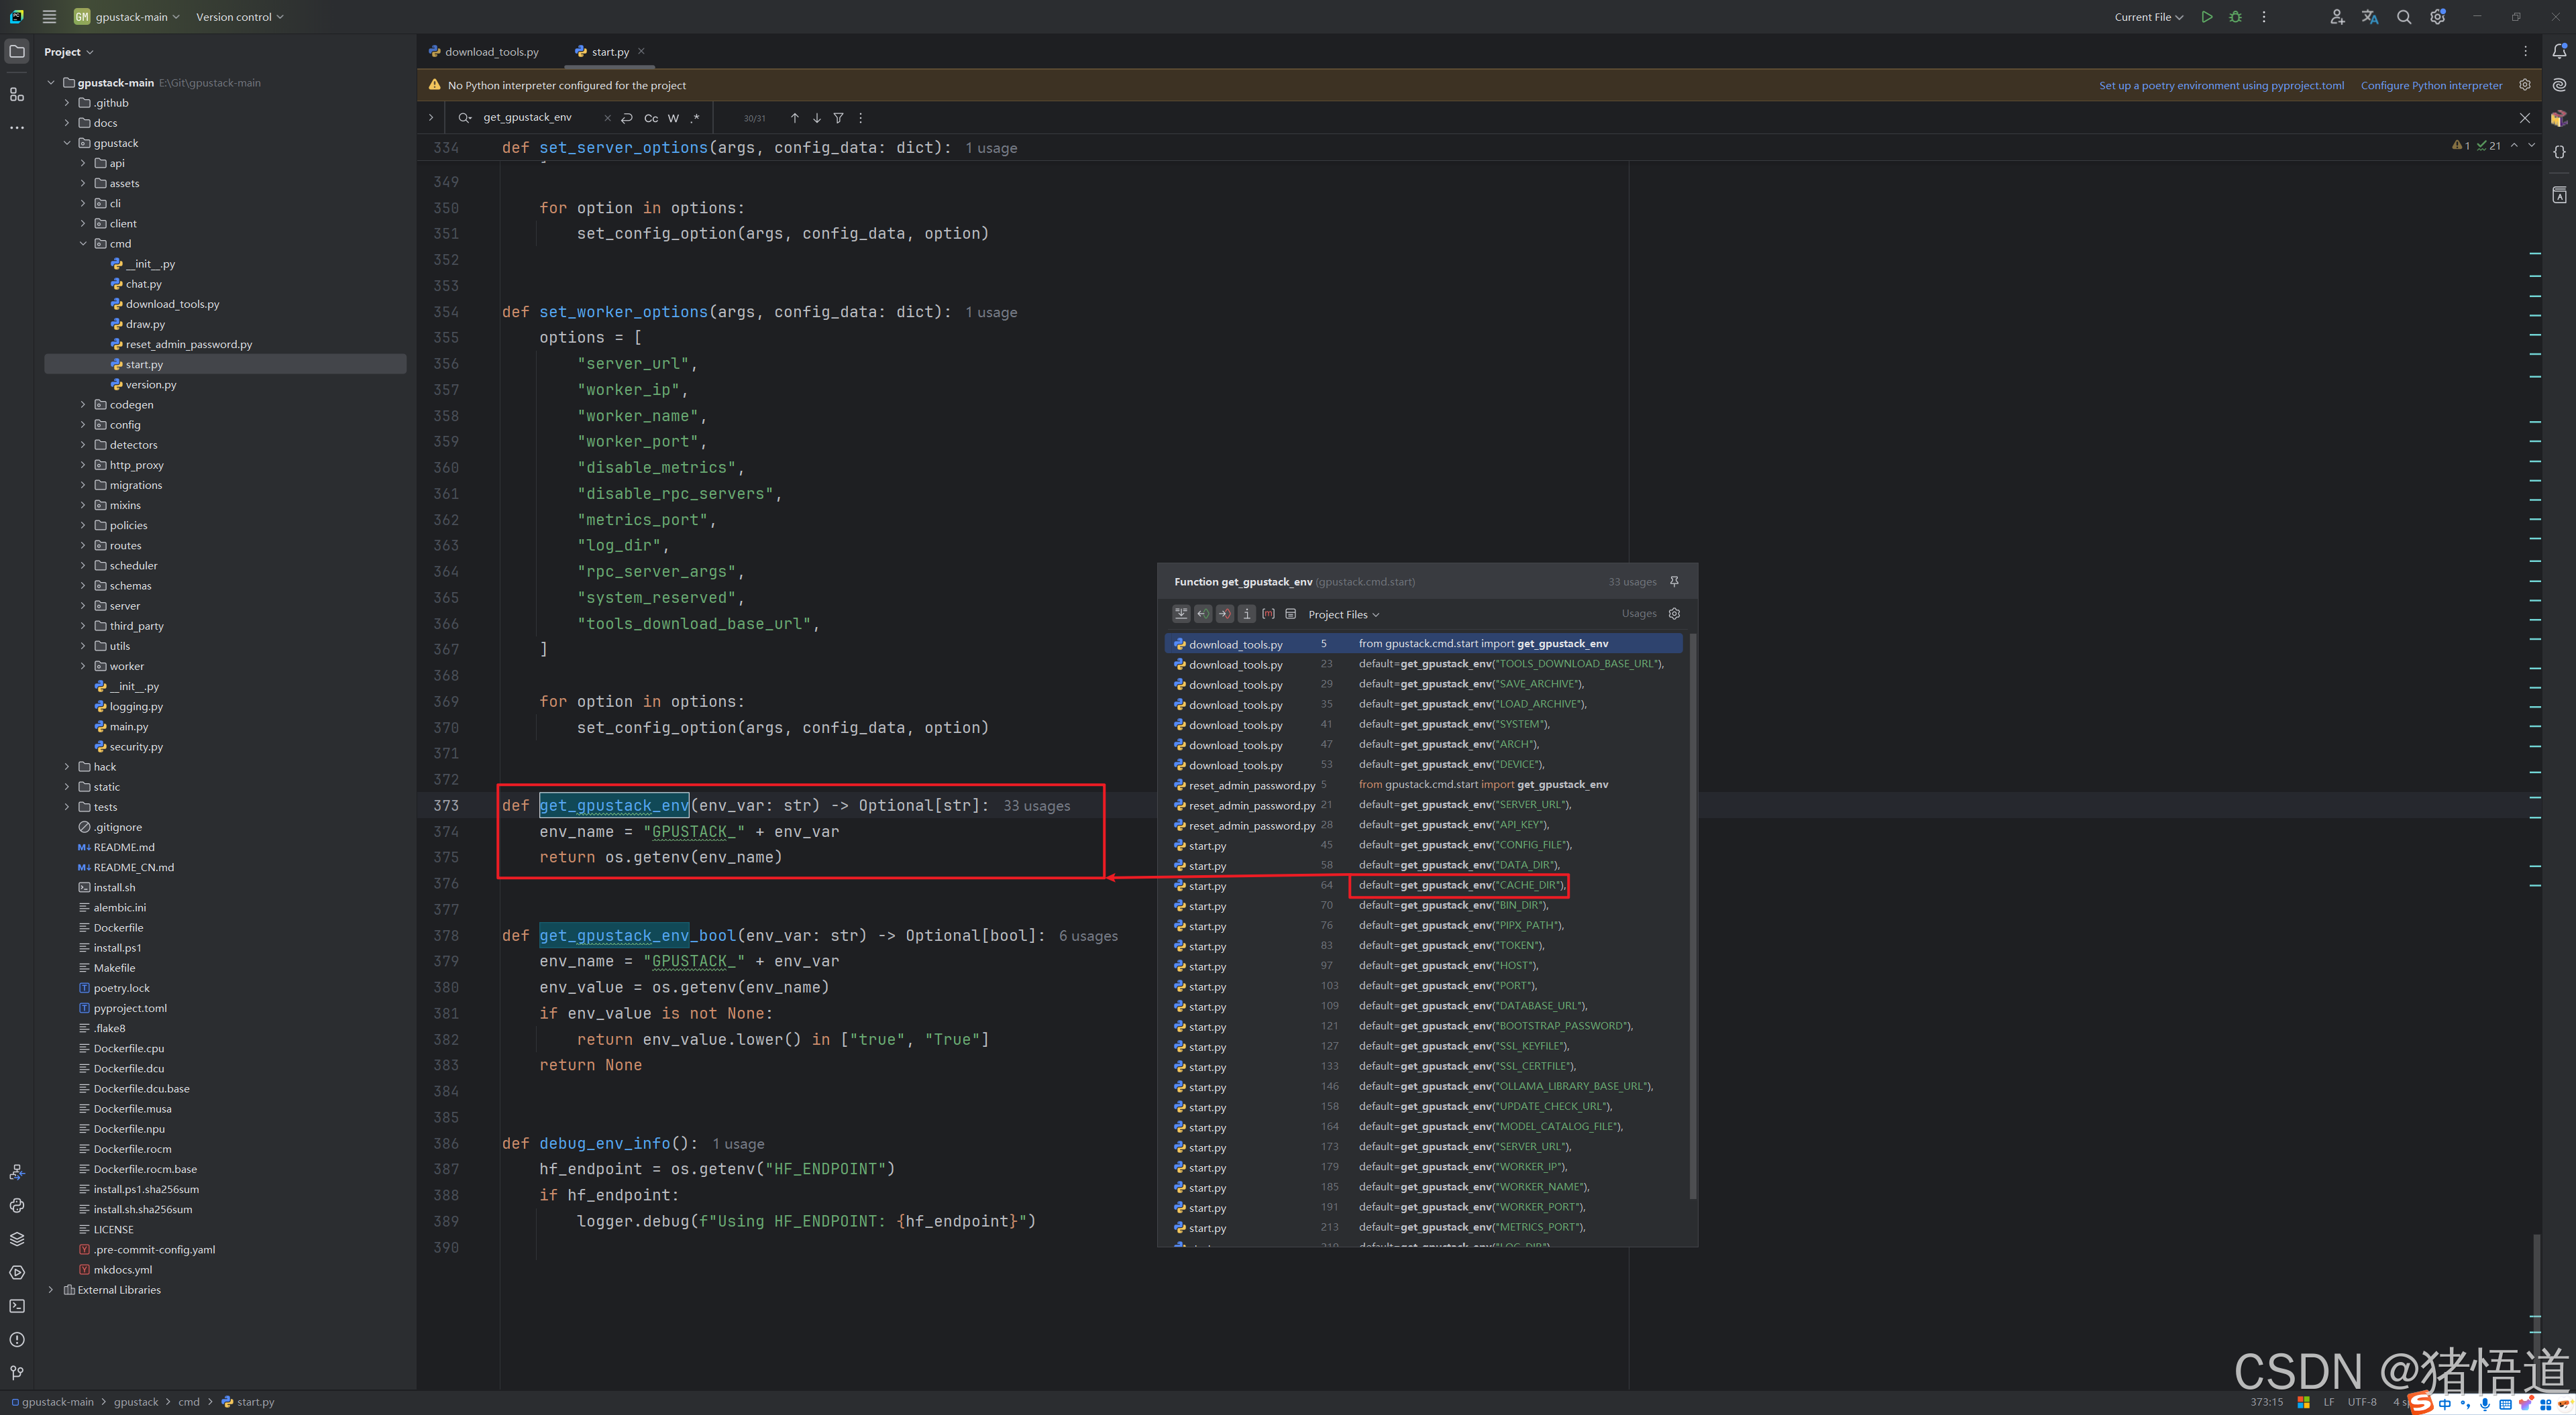Viewport: 2576px width, 1415px height.
Task: Open the Version control menu
Action: click(x=239, y=17)
